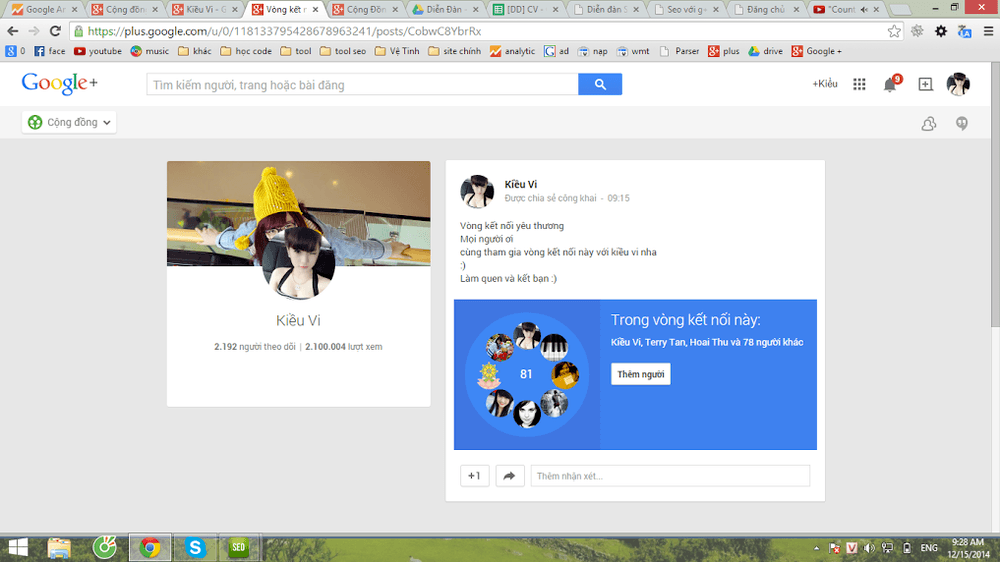Viewport: 1000px width, 562px height.
Task: Open the wmt bookmark
Action: coord(633,51)
